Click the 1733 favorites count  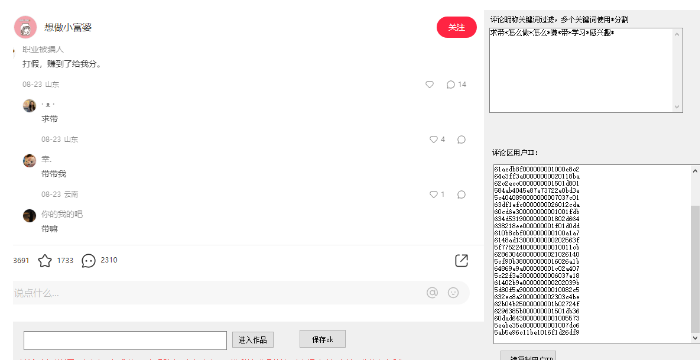coord(65,260)
